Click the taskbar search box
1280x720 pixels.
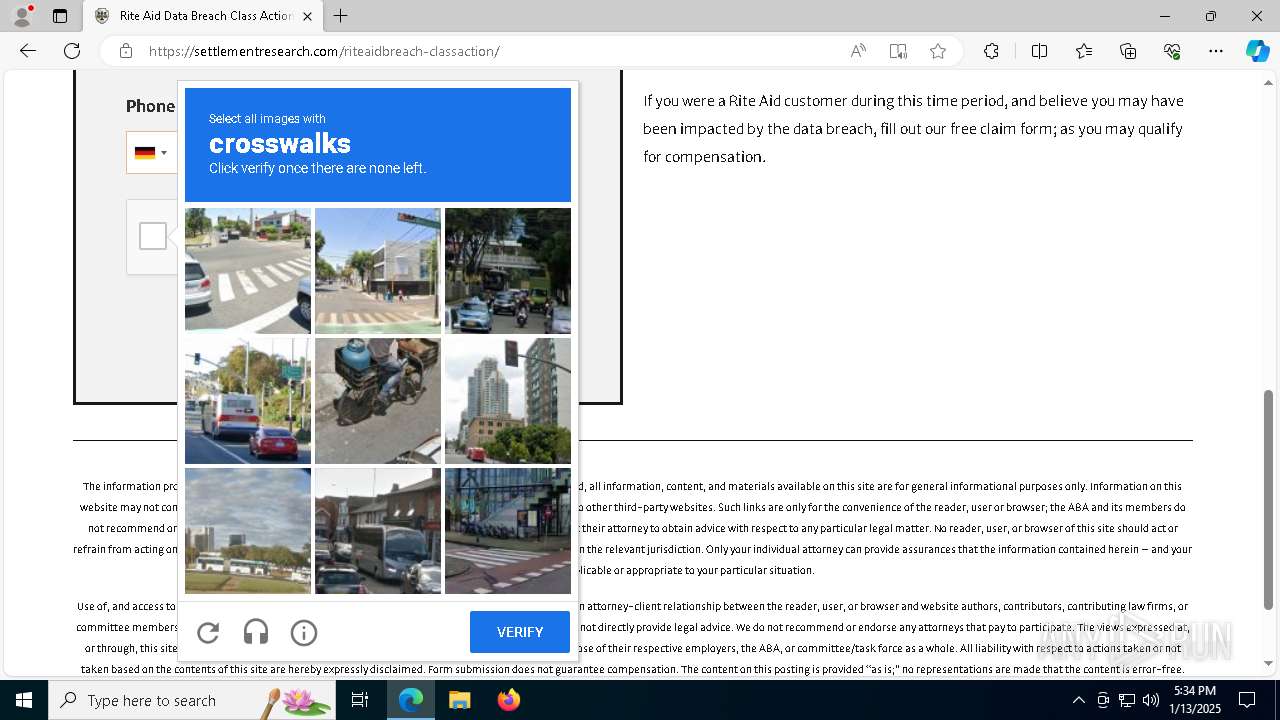pyautogui.click(x=192, y=700)
